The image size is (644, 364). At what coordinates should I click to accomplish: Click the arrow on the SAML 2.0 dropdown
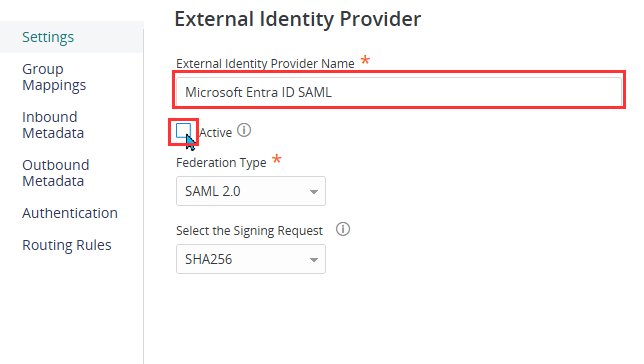coord(314,191)
